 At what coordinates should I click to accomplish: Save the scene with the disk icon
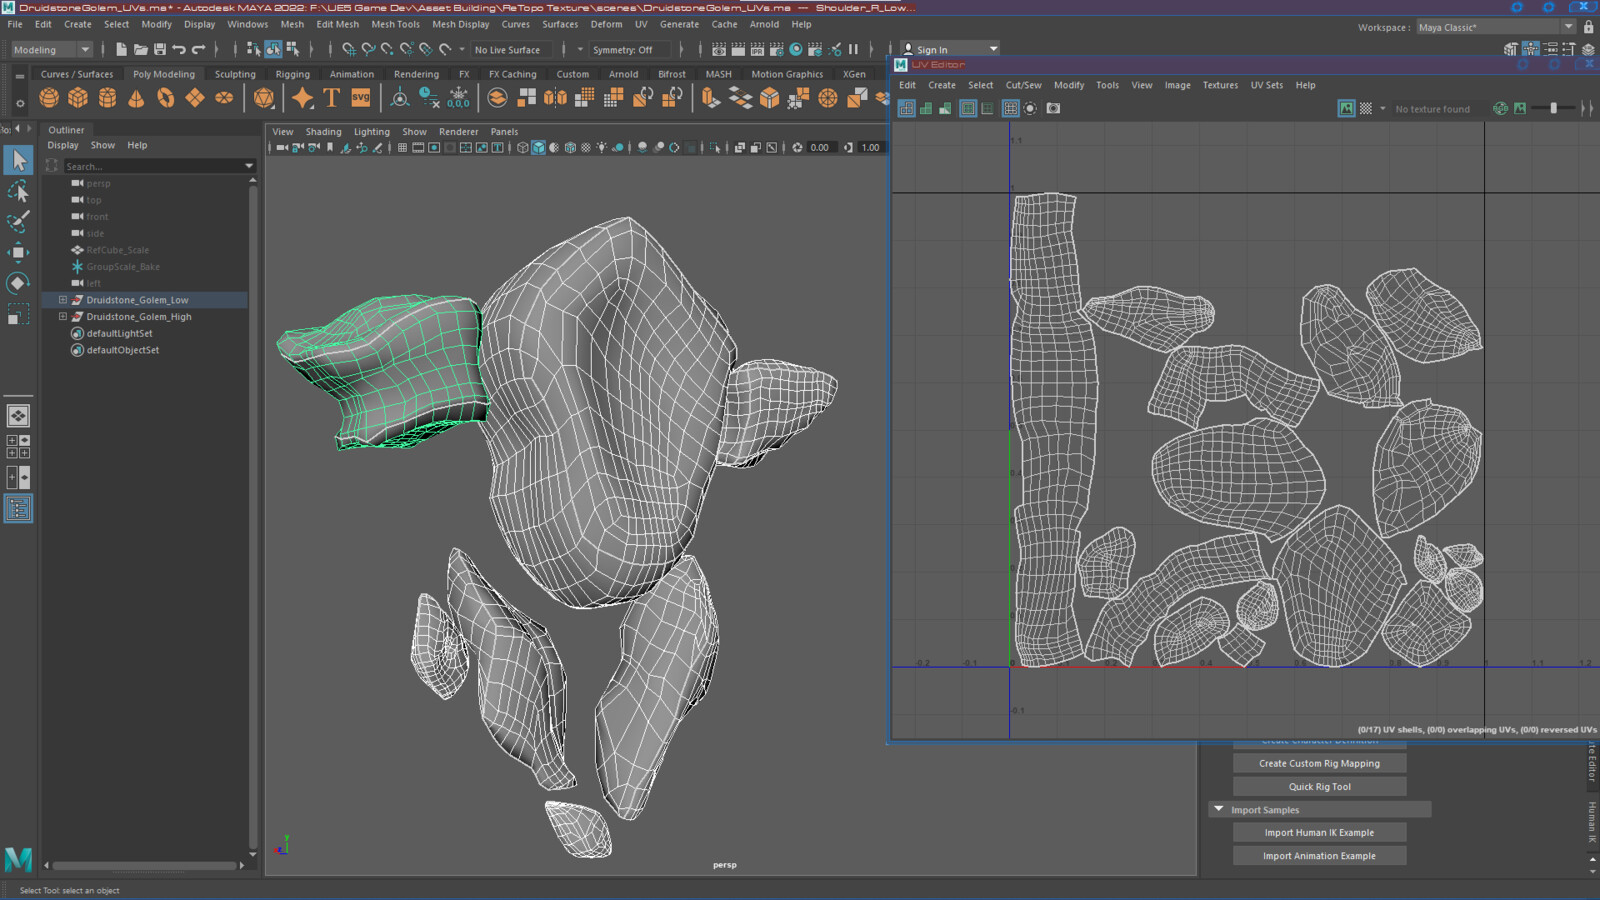(x=159, y=49)
